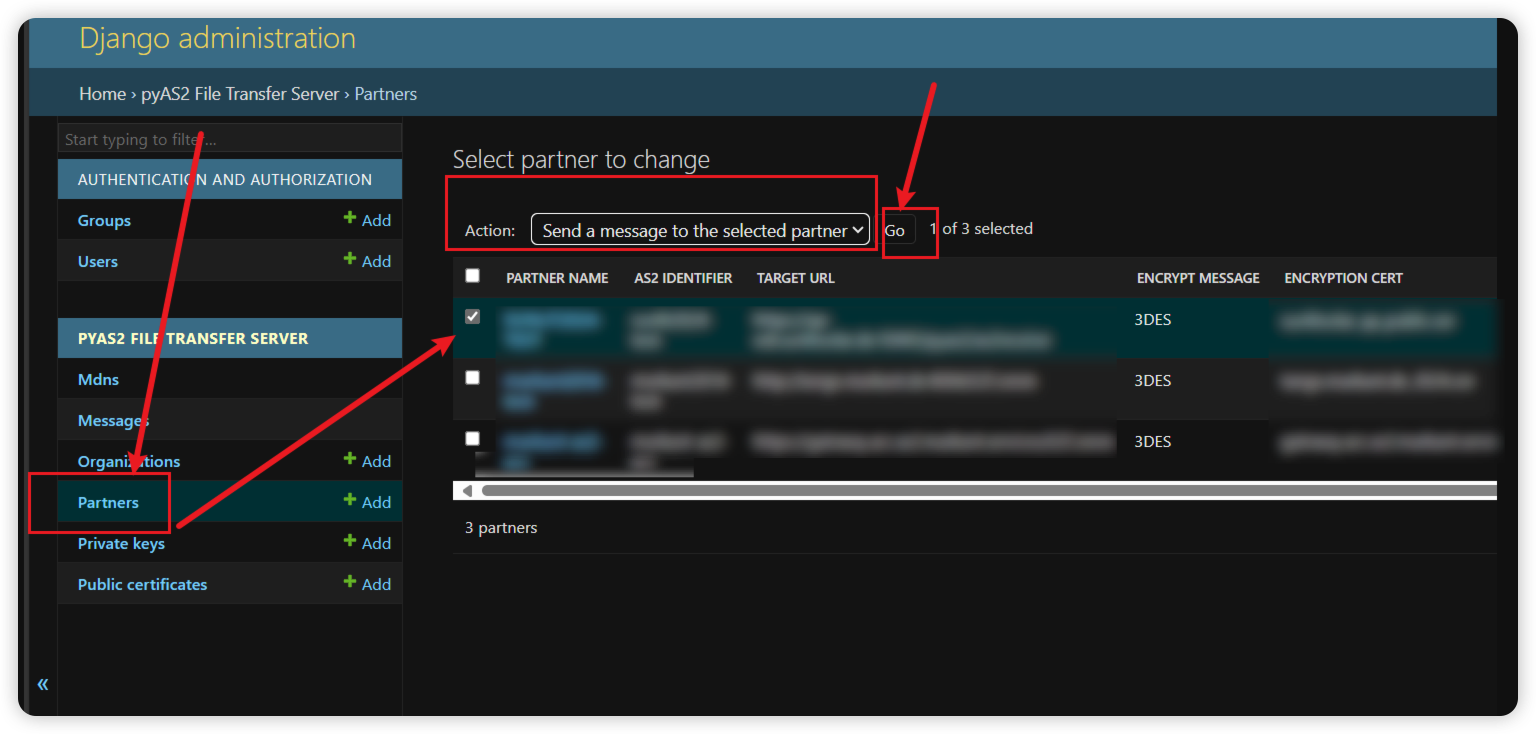Click the Add icon next to Groups

point(367,220)
